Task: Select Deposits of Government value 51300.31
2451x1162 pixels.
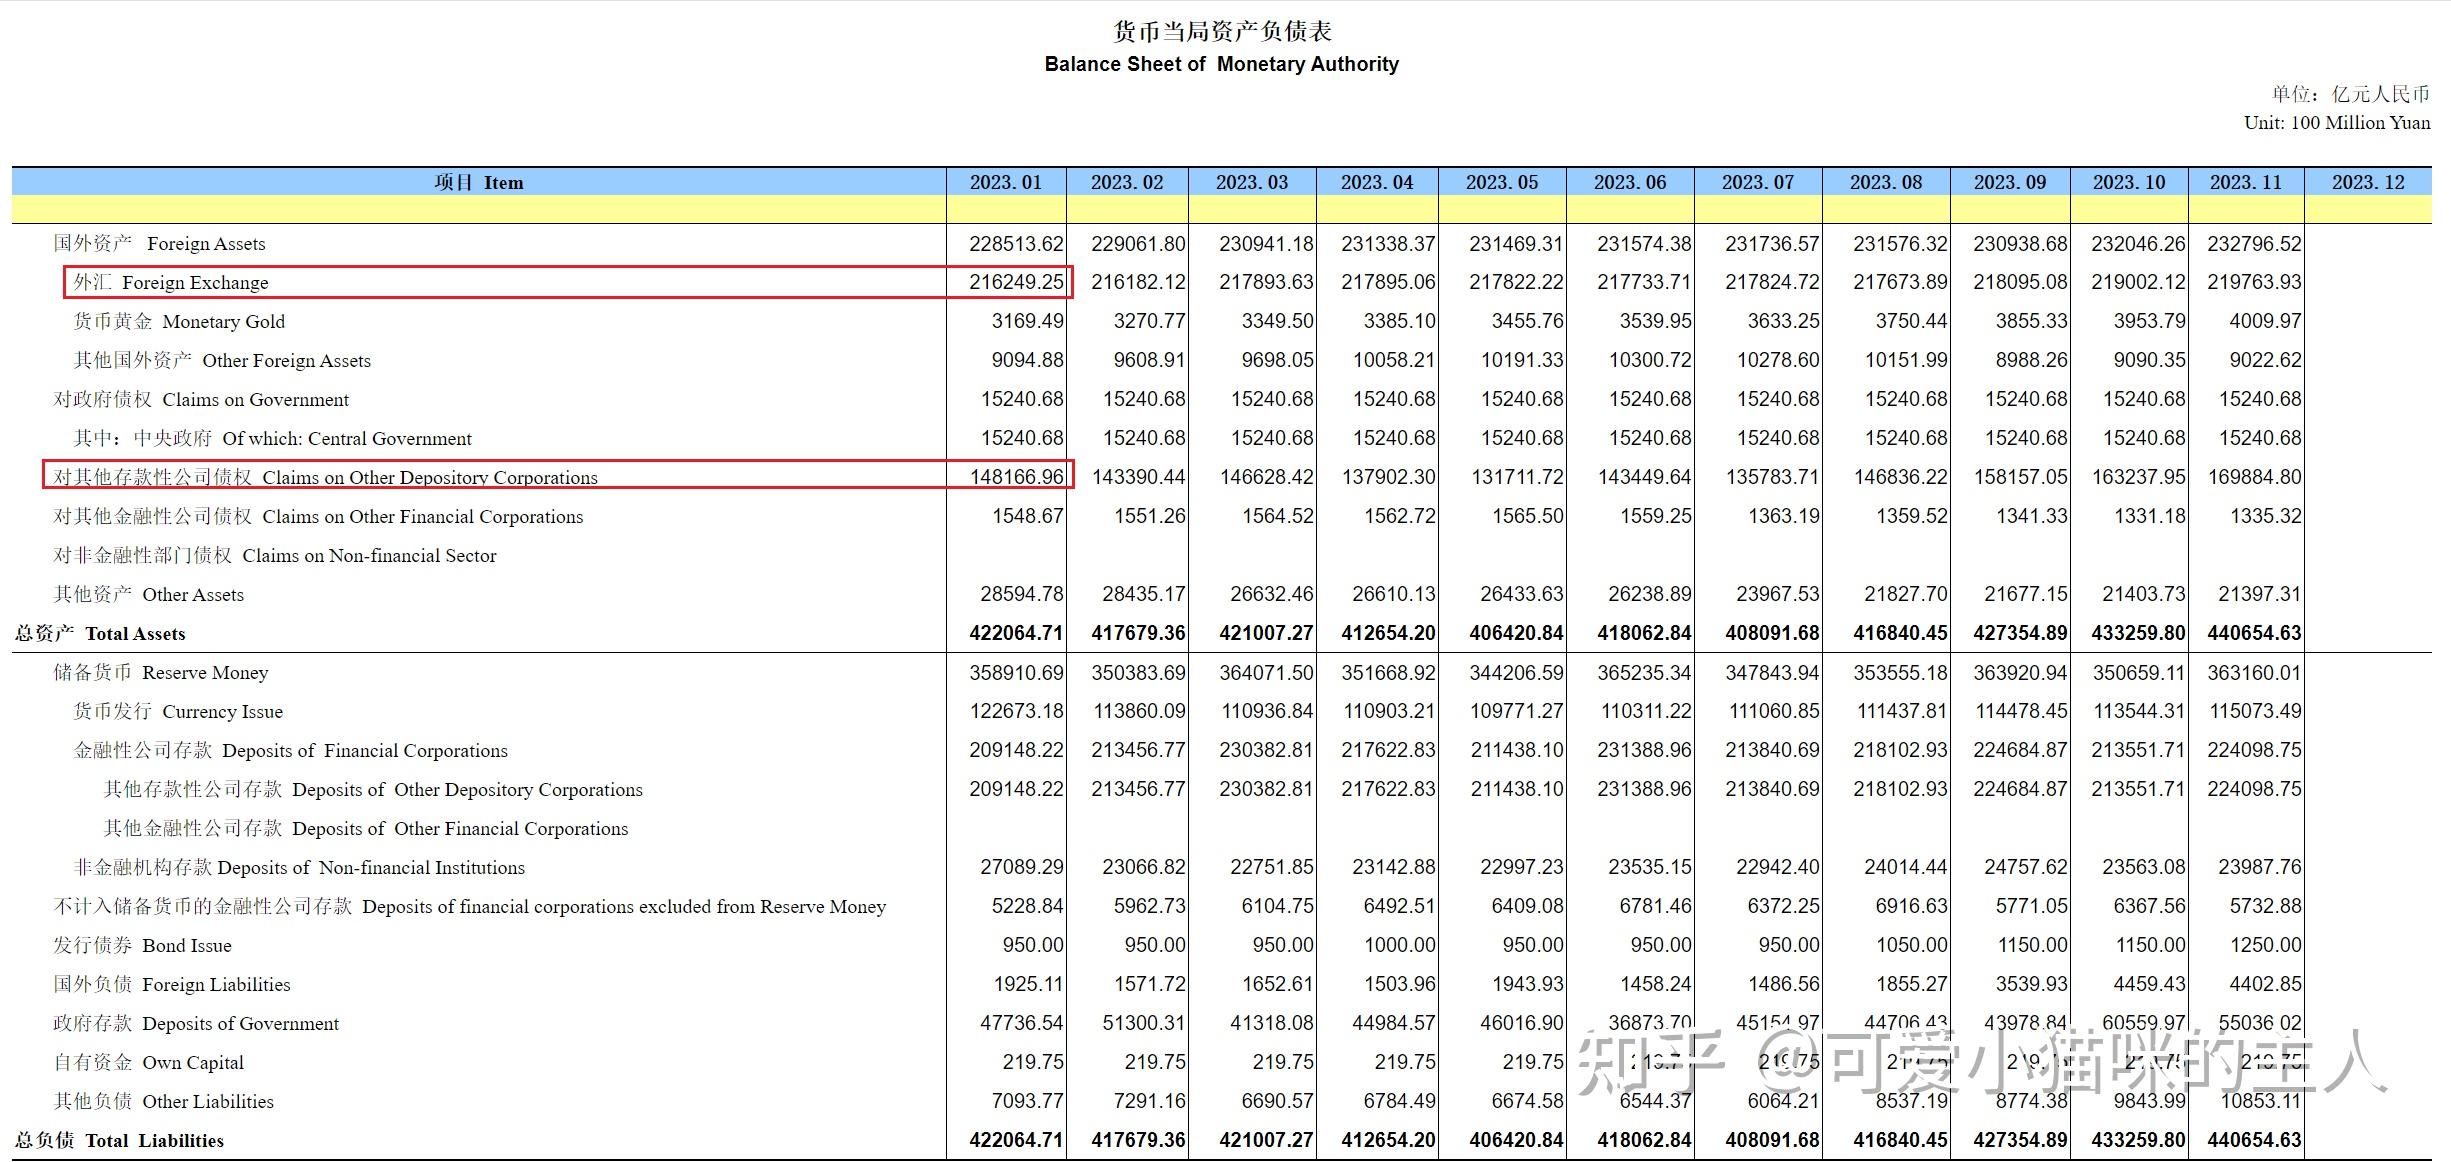Action: (x=1143, y=1023)
